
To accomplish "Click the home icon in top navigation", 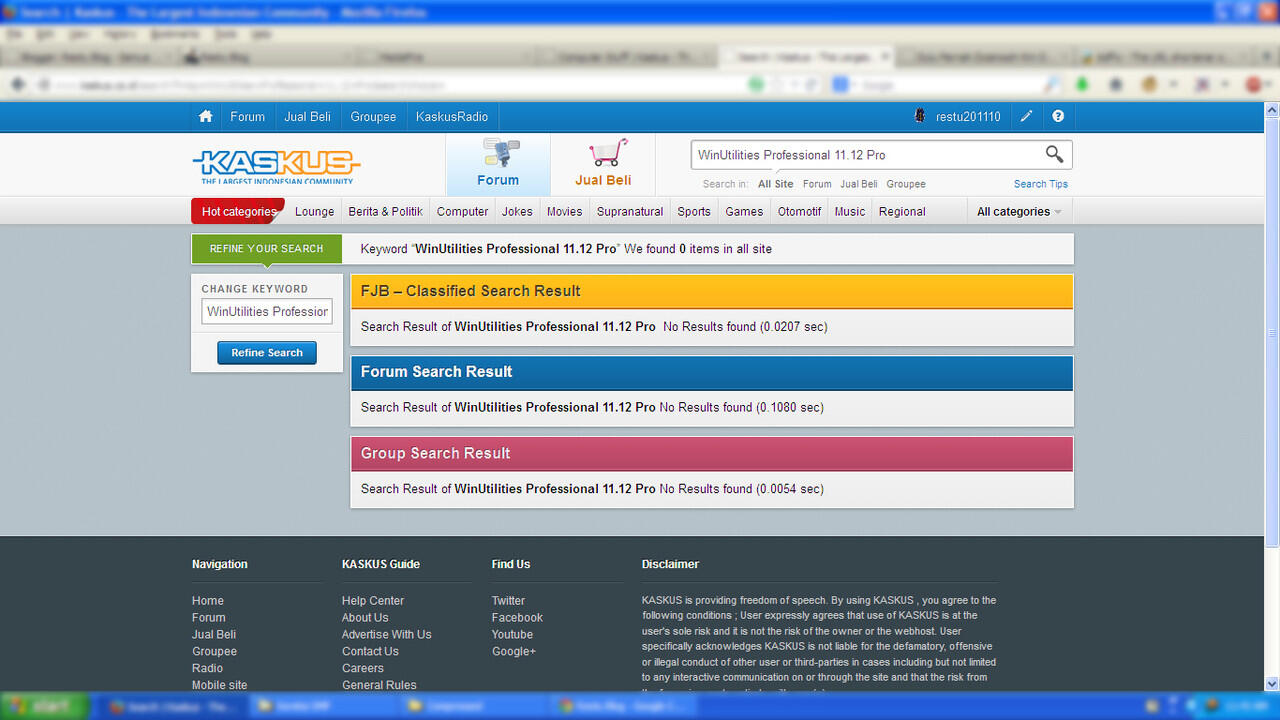I will point(206,116).
